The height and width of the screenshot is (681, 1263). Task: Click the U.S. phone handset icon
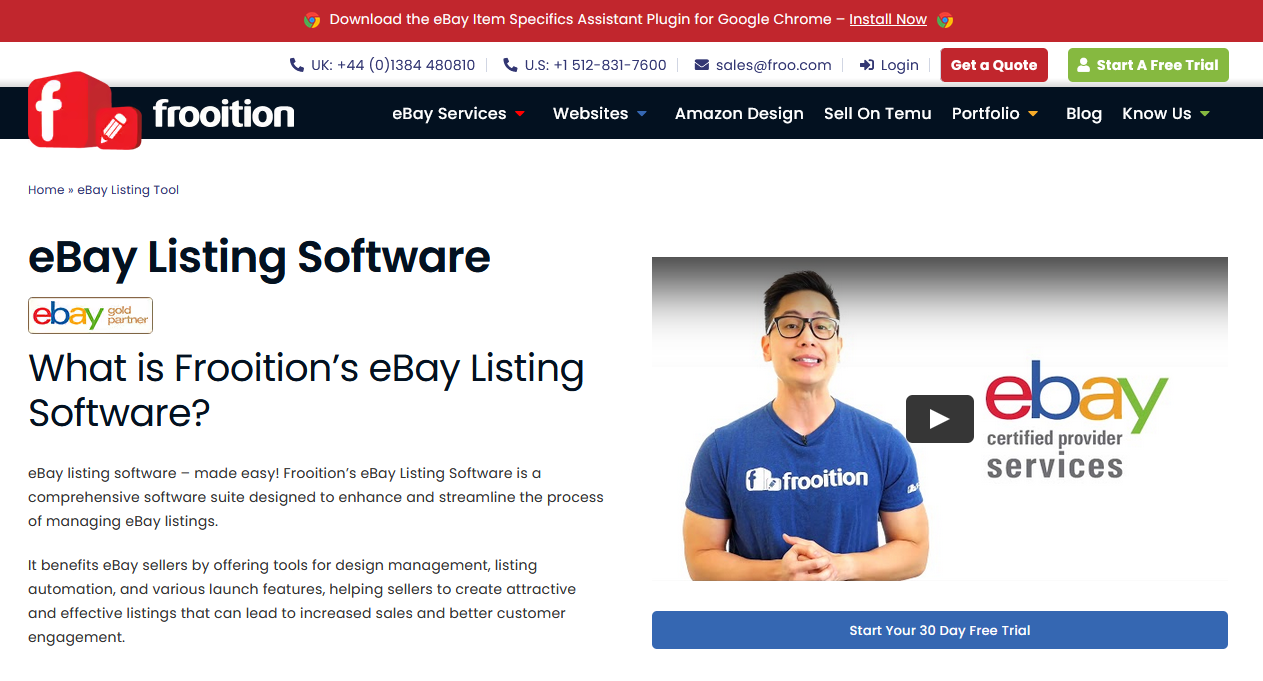[511, 65]
